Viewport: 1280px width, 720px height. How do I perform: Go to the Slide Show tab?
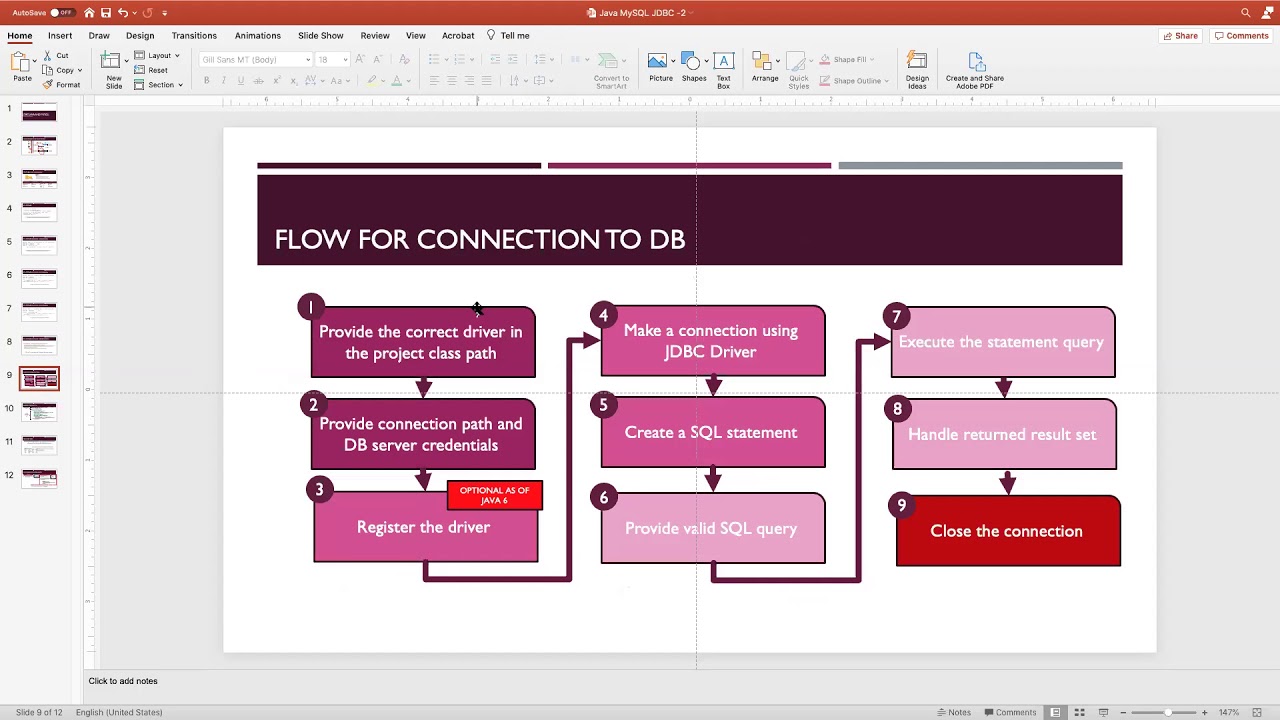[x=321, y=35]
